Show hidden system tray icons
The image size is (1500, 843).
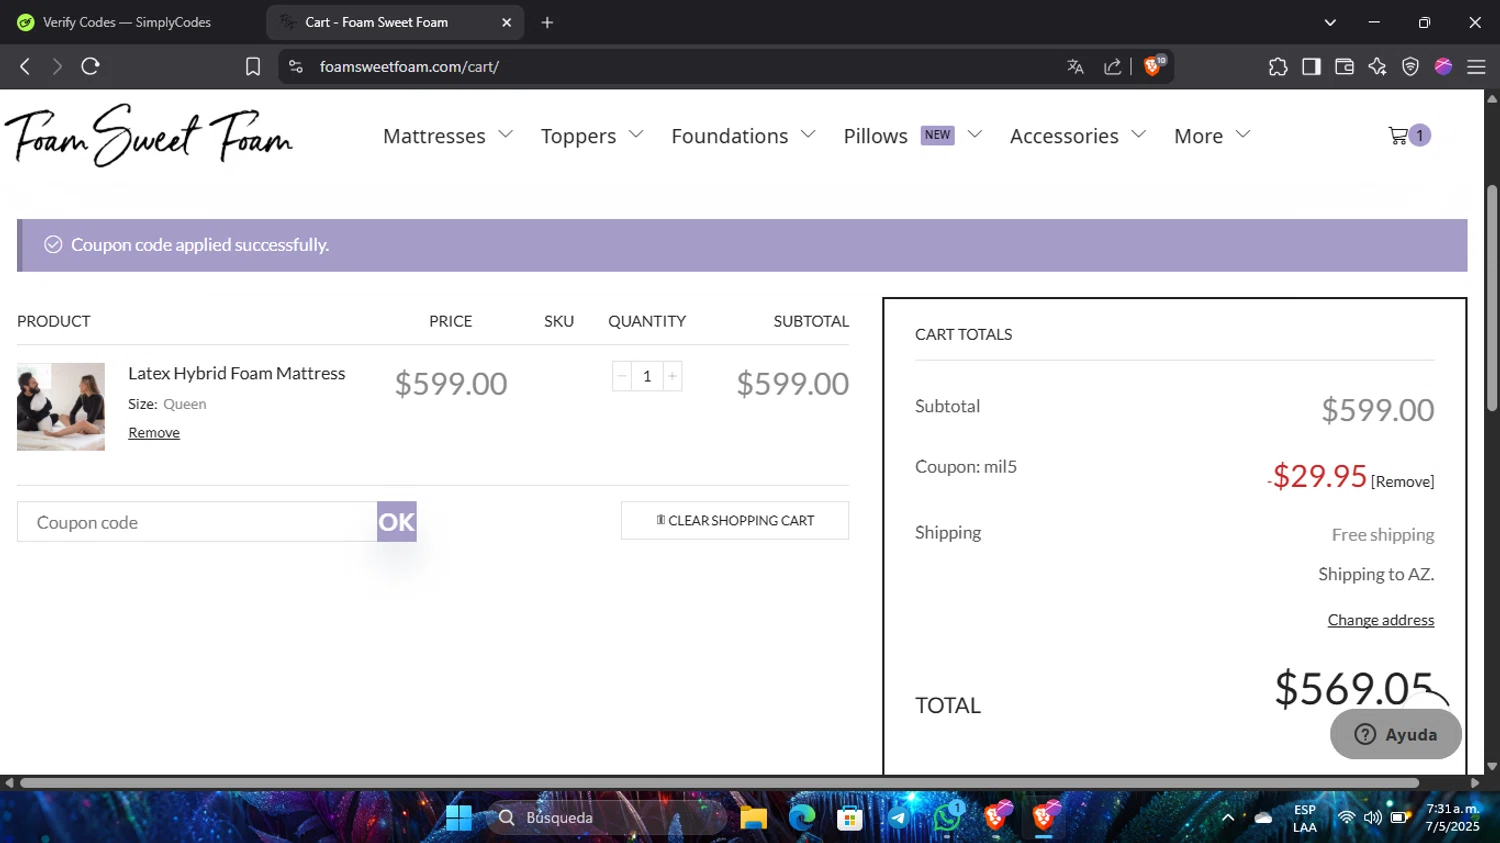point(1228,818)
